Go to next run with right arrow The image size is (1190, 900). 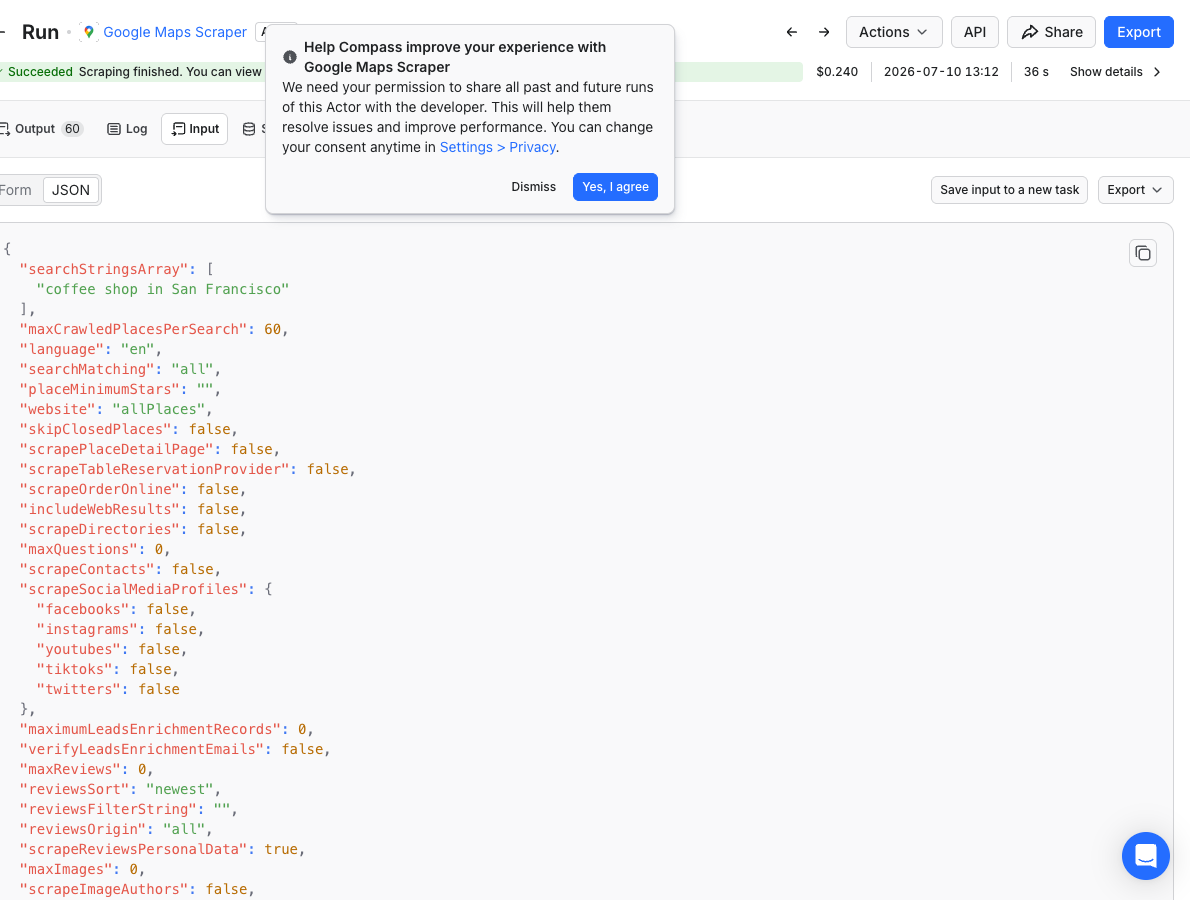point(824,32)
